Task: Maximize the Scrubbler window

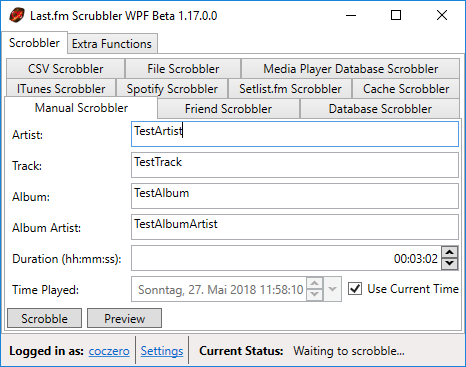Action: [396, 15]
